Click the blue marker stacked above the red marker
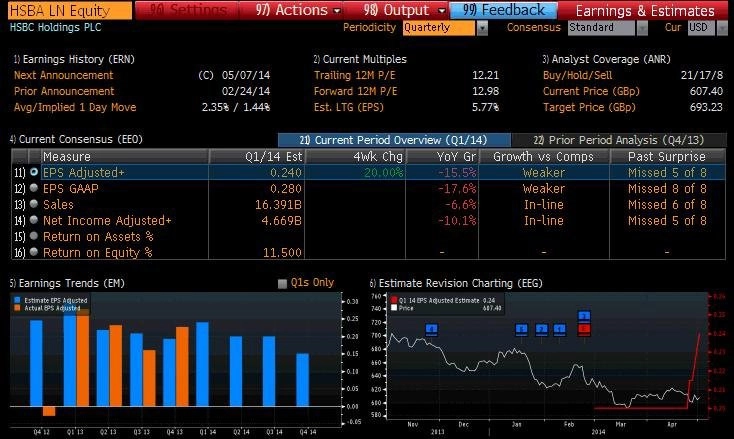This screenshot has height=439, width=734. [x=584, y=316]
